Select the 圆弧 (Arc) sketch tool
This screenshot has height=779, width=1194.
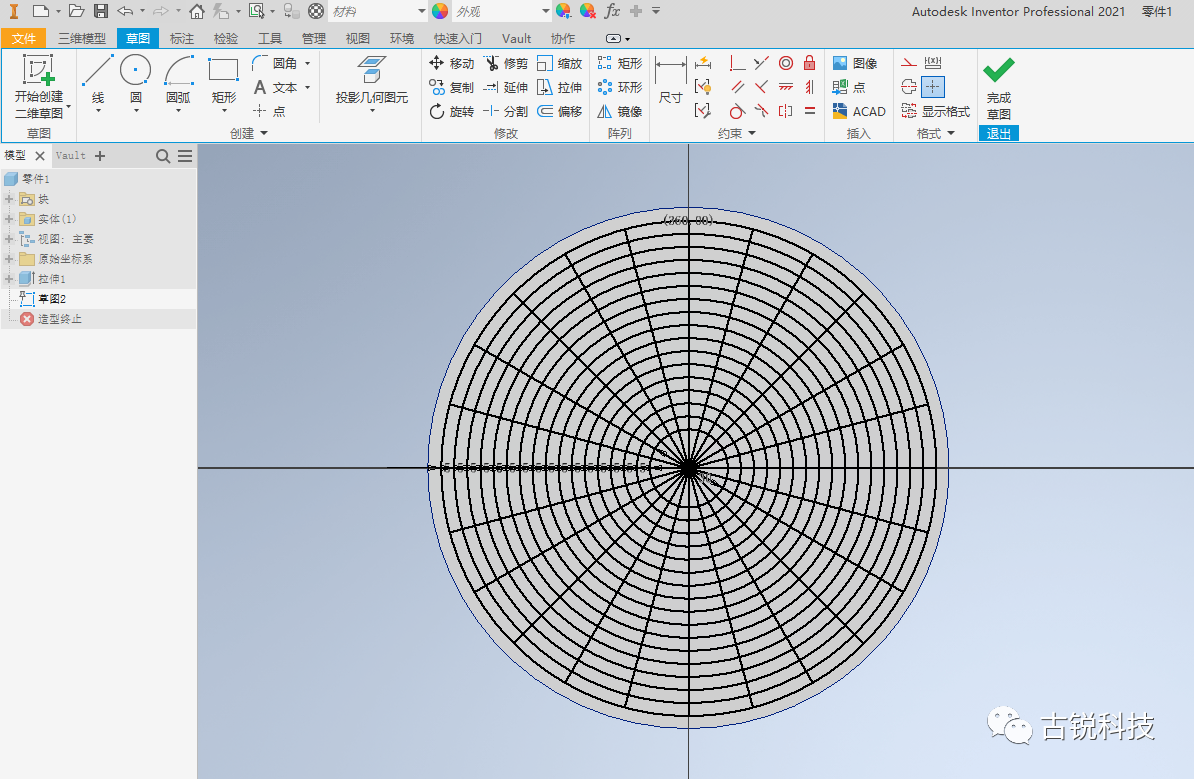(x=178, y=80)
